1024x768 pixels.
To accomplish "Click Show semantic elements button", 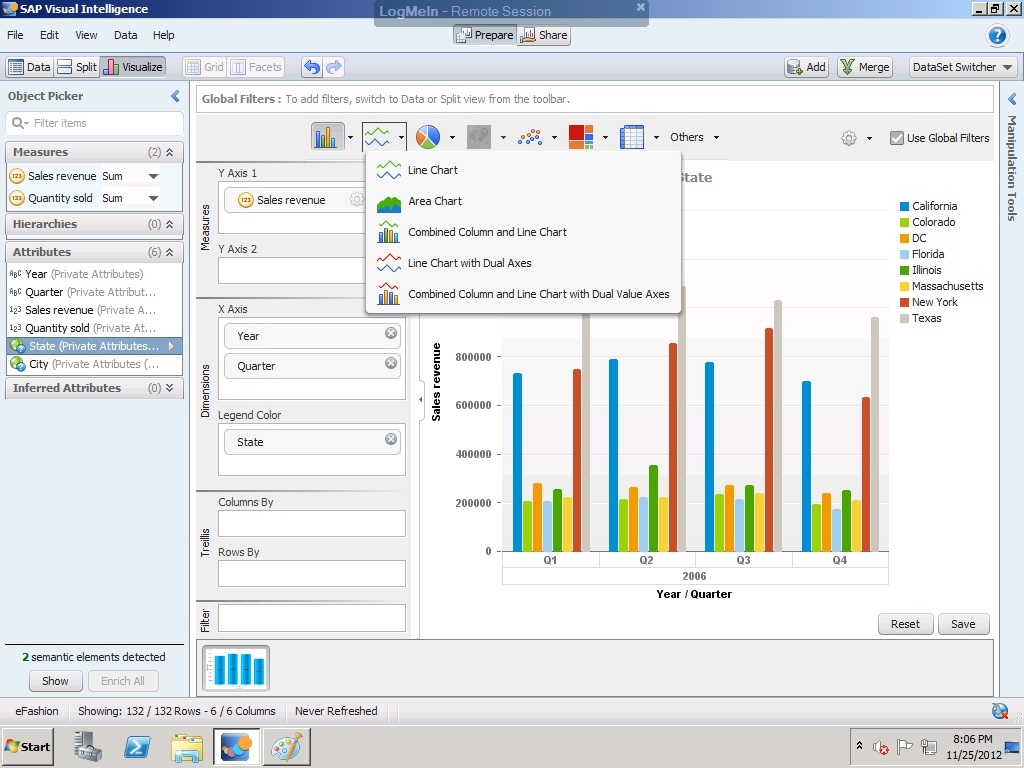I will pyautogui.click(x=56, y=680).
